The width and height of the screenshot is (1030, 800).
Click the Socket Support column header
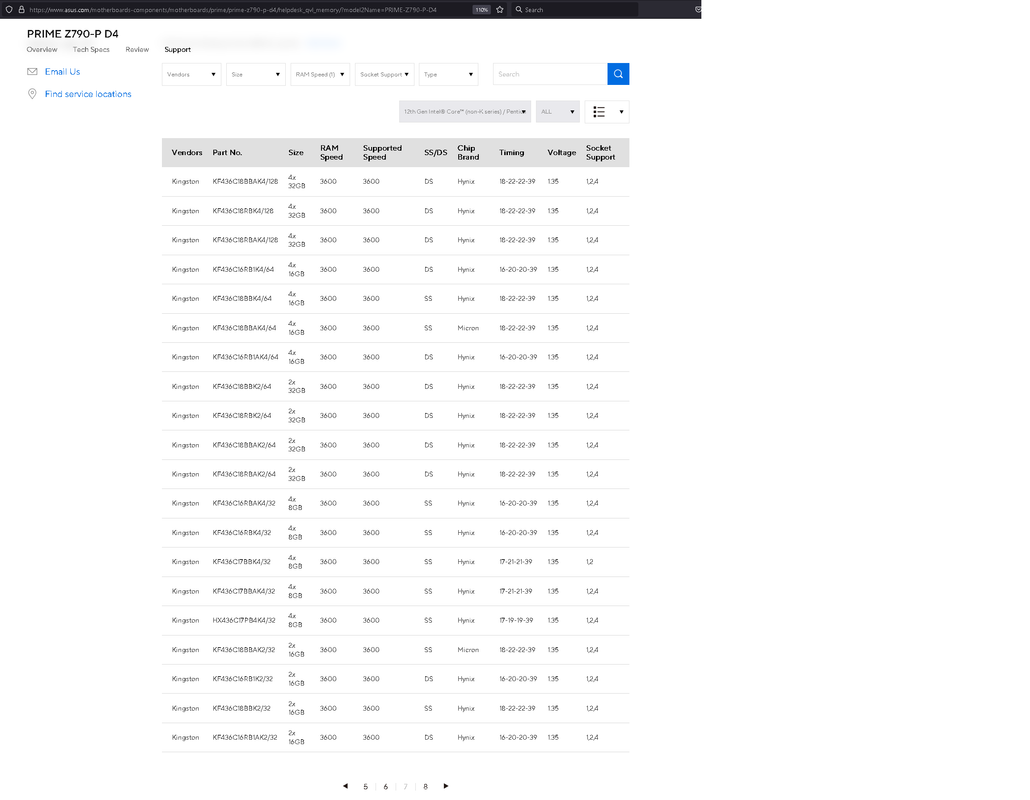[600, 152]
